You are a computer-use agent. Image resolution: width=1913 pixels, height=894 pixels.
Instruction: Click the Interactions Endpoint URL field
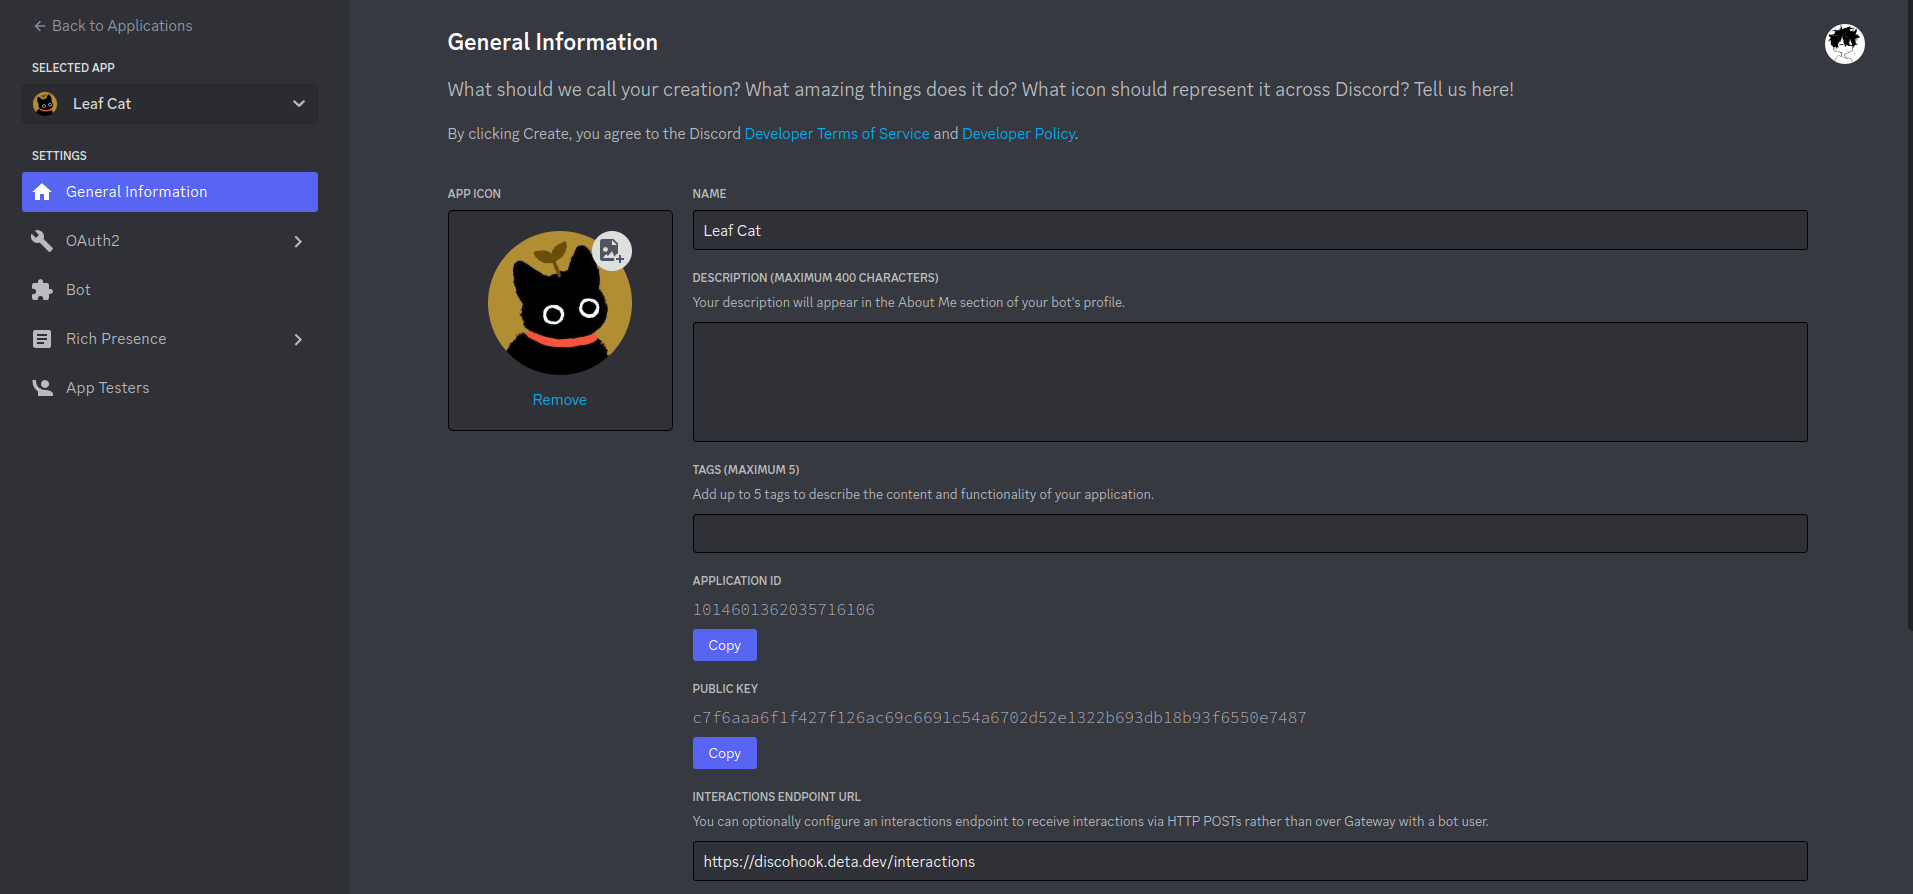1250,861
